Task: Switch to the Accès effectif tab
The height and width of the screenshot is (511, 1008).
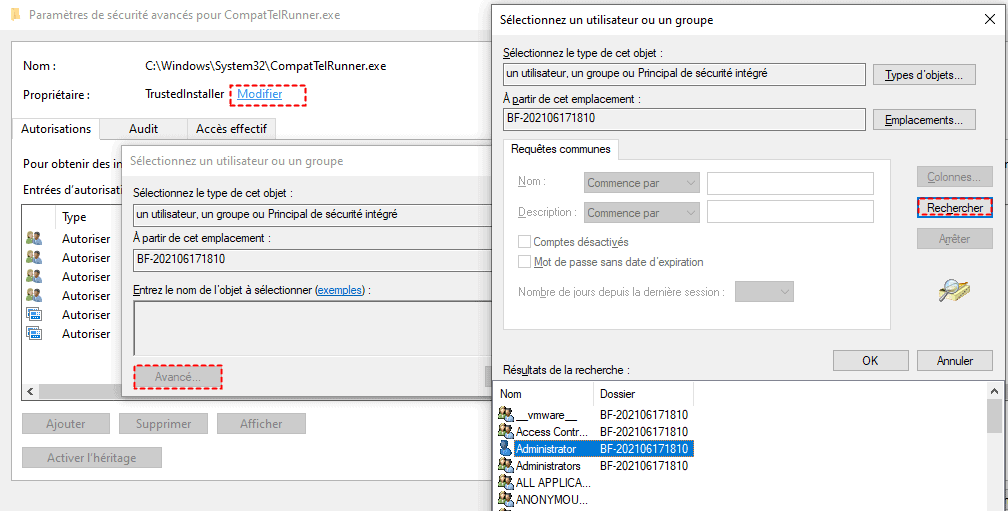Action: [231, 129]
